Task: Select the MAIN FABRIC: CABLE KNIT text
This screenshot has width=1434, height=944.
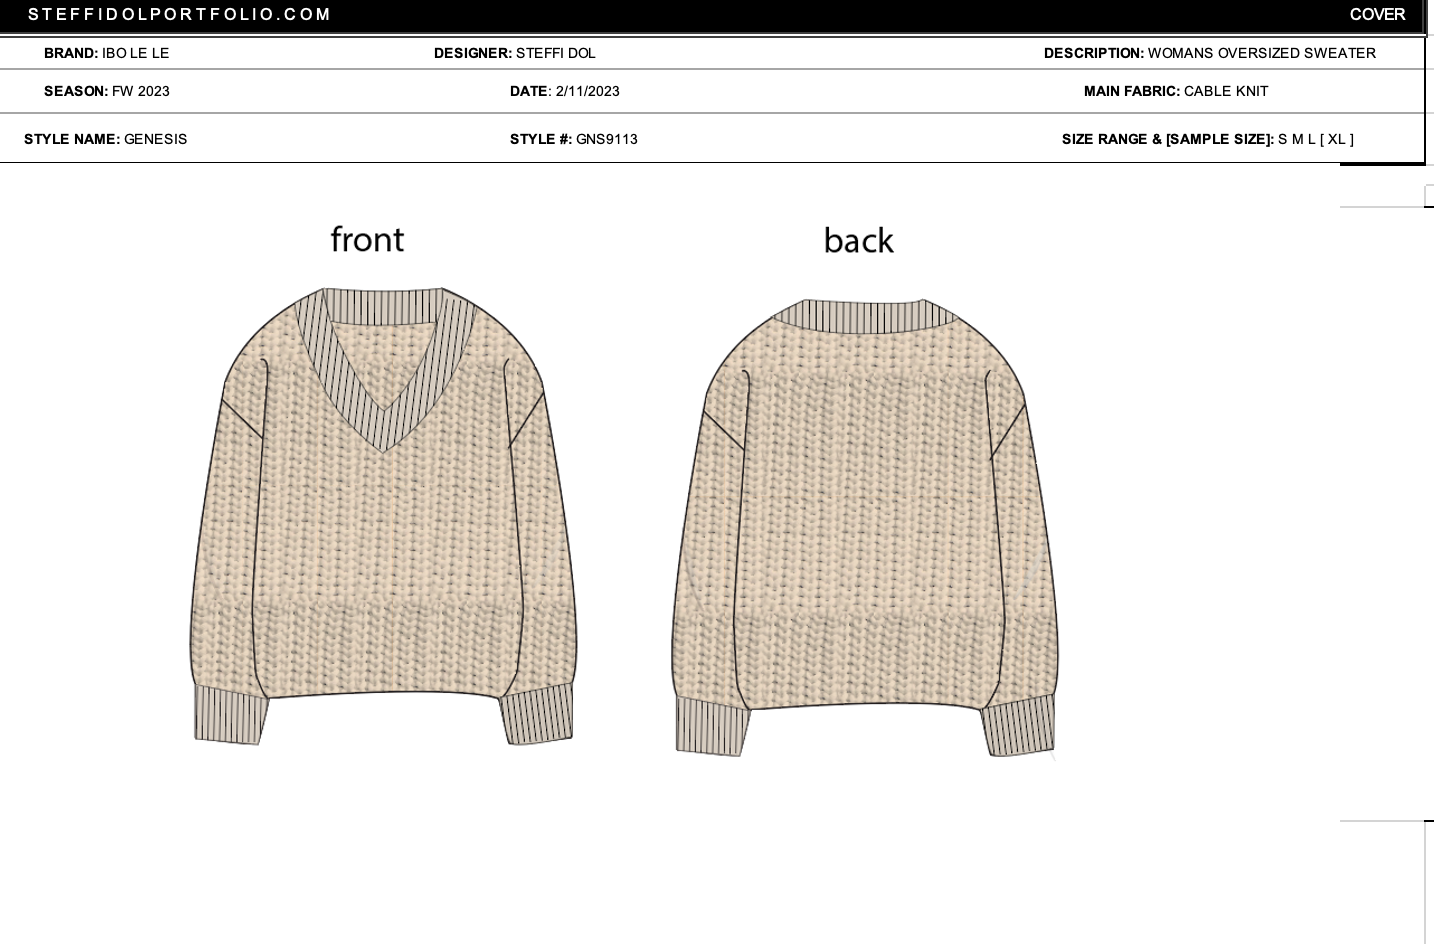Action: click(x=1176, y=91)
